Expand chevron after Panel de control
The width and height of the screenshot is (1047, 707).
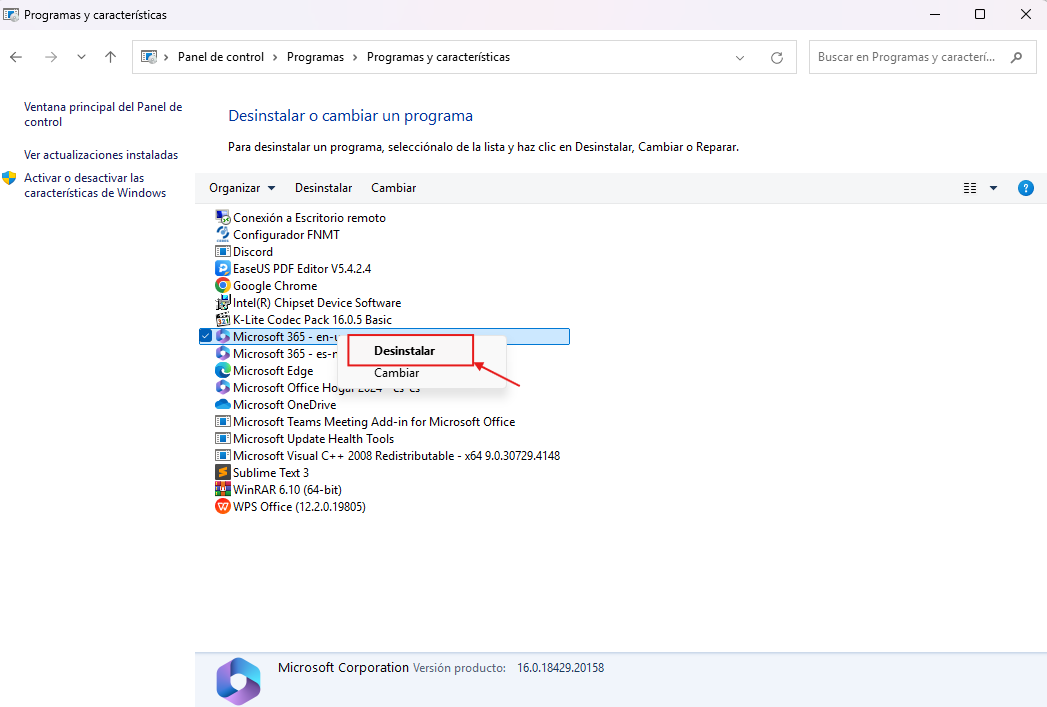click(x=275, y=57)
